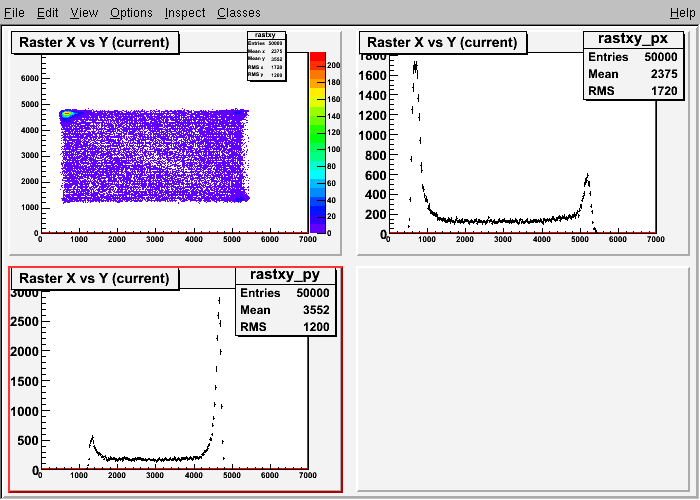Click Entries 50000 in rastxy_px stats
Image resolution: width=700 pixels, height=500 pixels.
[633, 57]
